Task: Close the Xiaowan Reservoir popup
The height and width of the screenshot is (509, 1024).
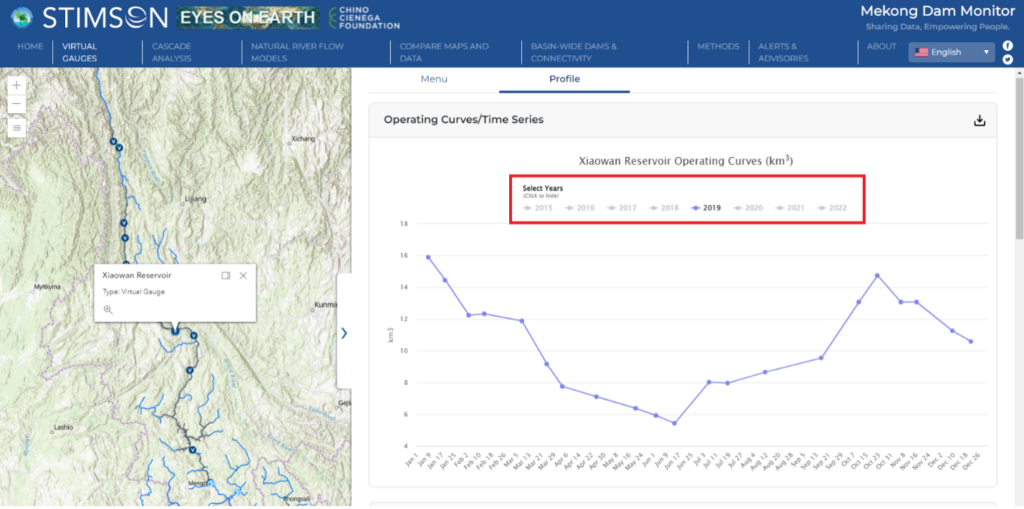Action: pos(243,275)
